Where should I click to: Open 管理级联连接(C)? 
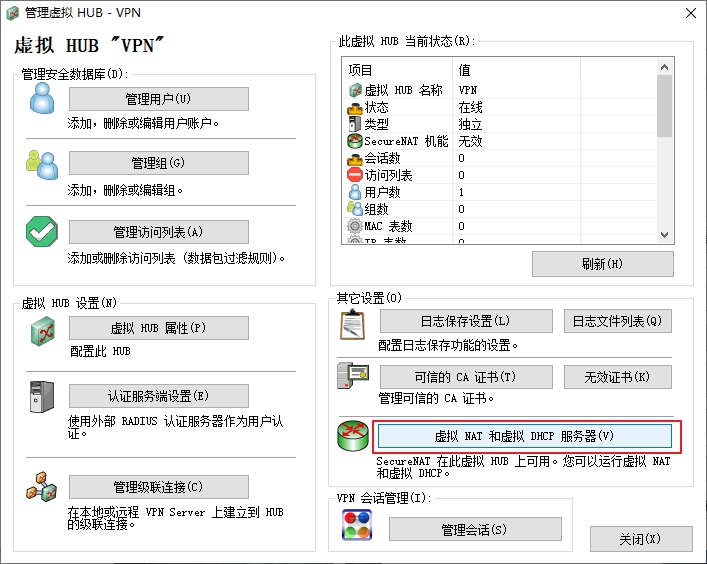point(159,487)
